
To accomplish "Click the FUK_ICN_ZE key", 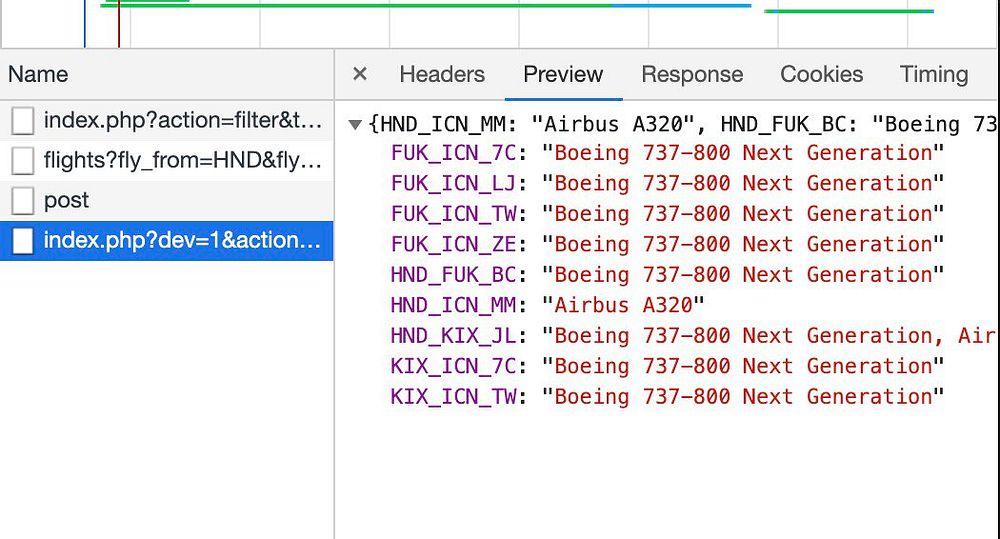I will click(453, 244).
